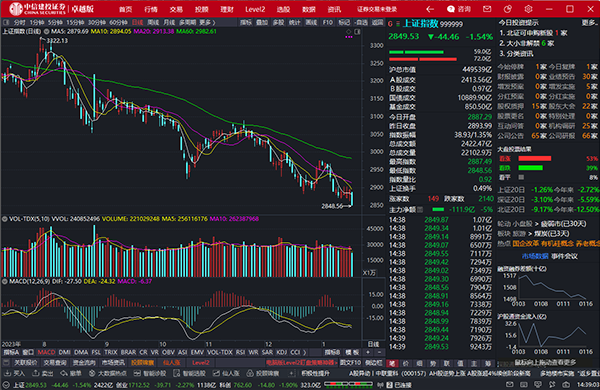Image resolution: width=600 pixels, height=390 pixels.
Task: Toggle the left panel icon beside 分时
Action: coord(6,23)
